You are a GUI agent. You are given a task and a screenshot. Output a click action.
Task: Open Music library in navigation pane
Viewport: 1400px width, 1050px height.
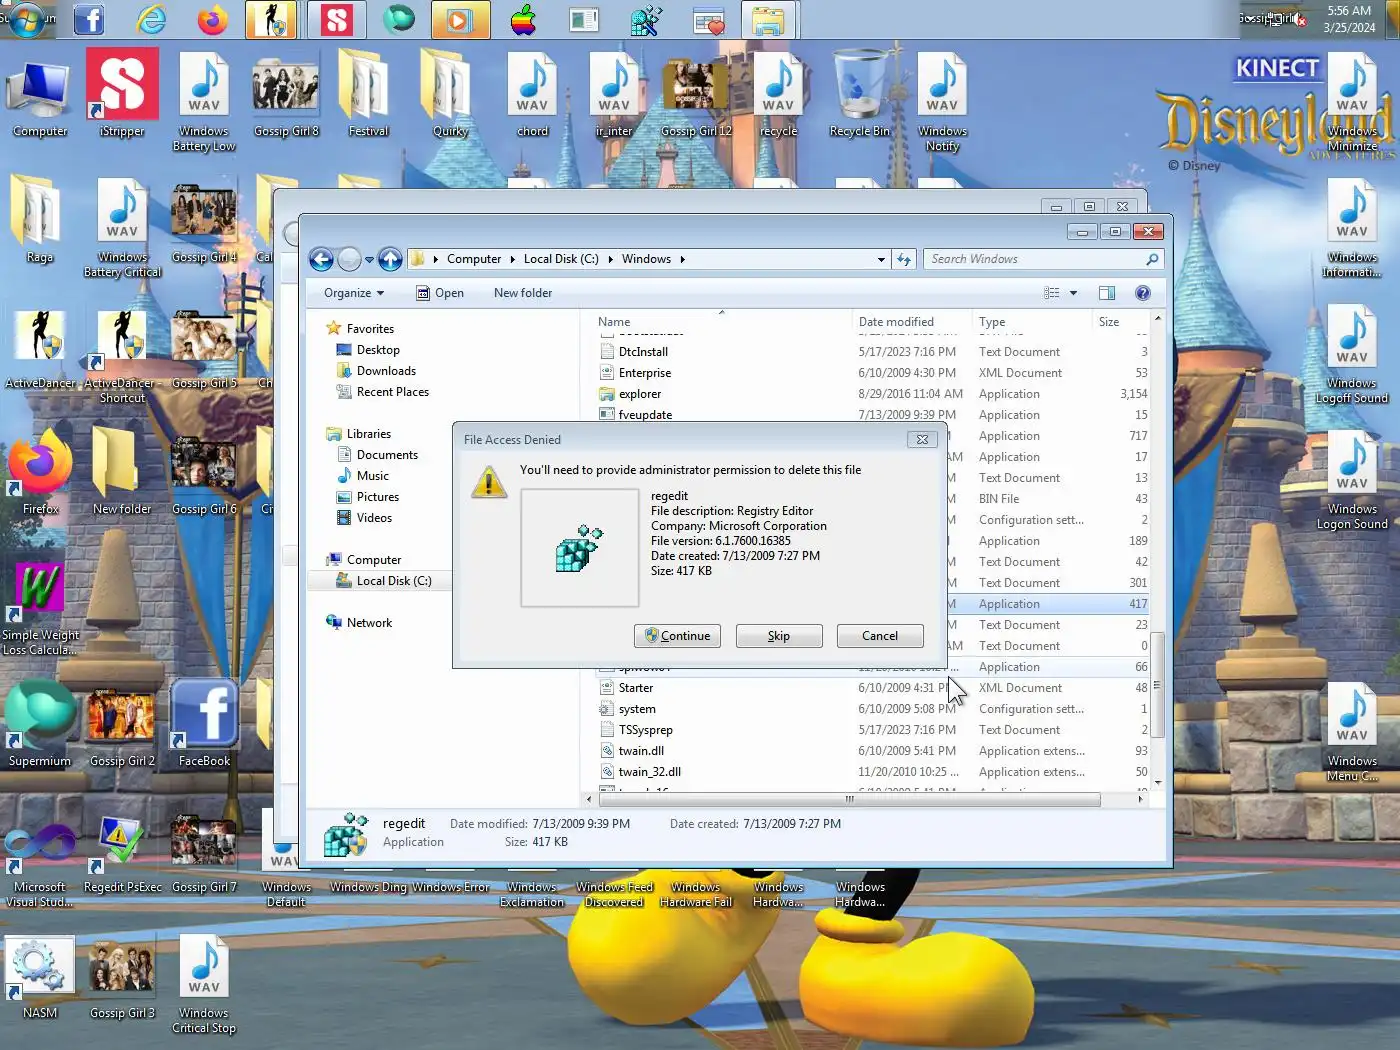[372, 476]
